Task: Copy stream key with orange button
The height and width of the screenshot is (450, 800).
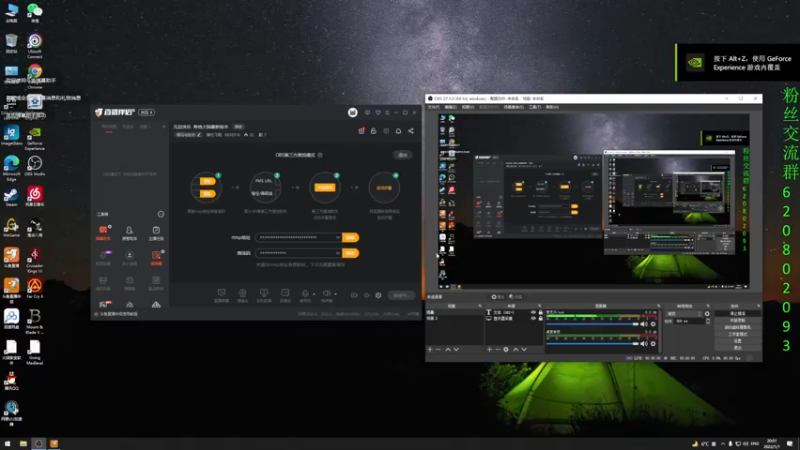Action: (351, 253)
